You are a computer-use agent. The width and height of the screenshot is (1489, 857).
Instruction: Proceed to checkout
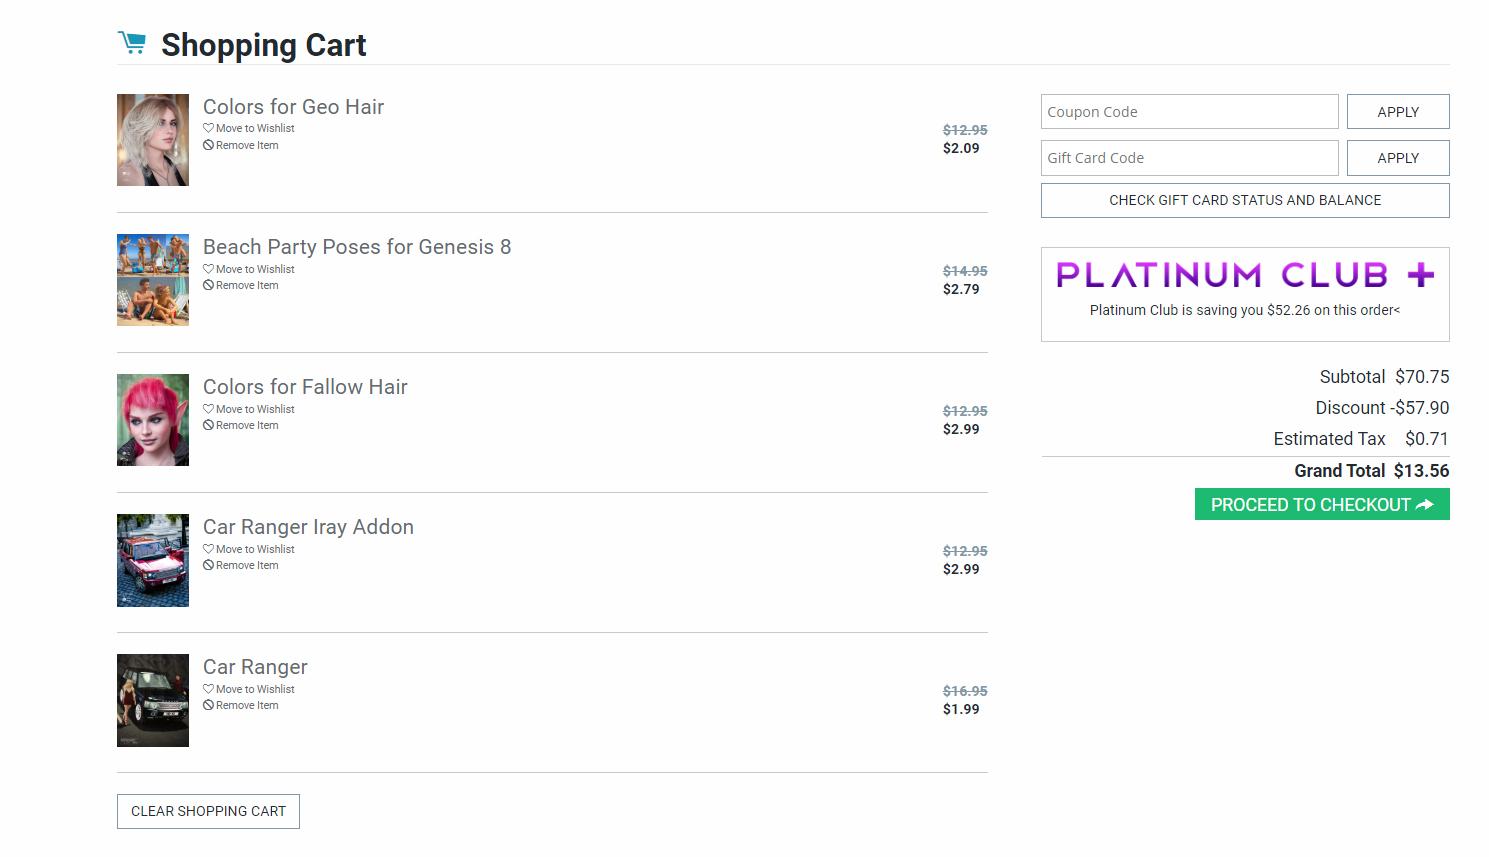tap(1321, 505)
